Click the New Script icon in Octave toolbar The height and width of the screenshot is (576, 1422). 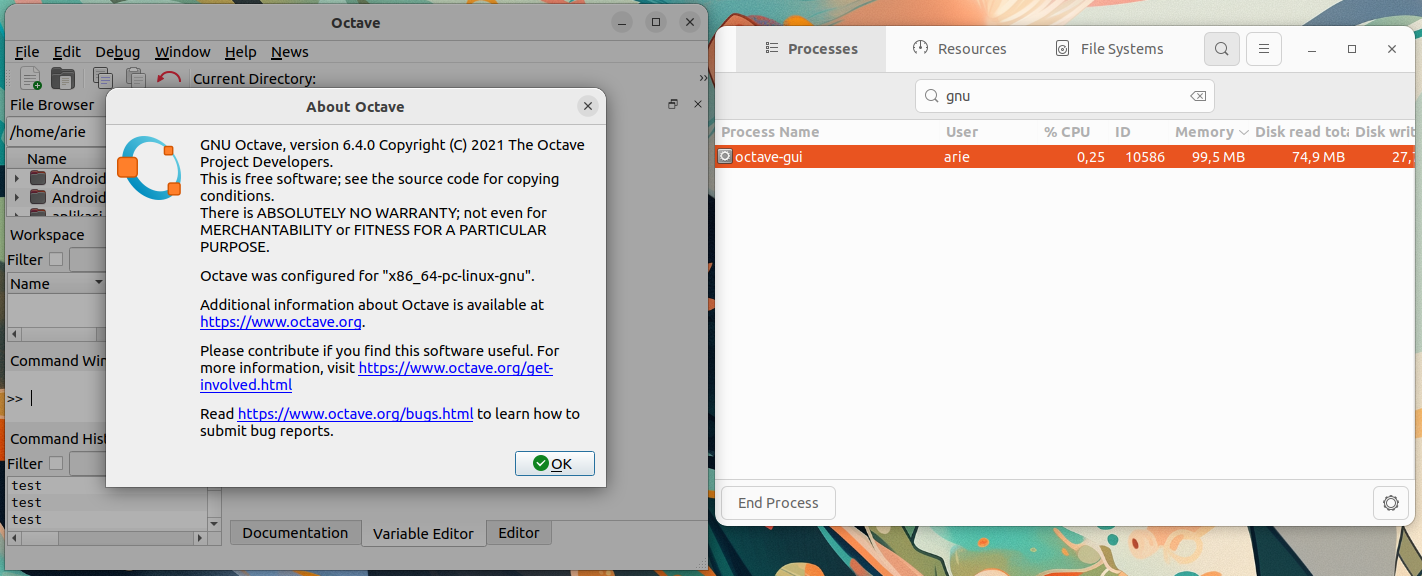click(x=31, y=78)
